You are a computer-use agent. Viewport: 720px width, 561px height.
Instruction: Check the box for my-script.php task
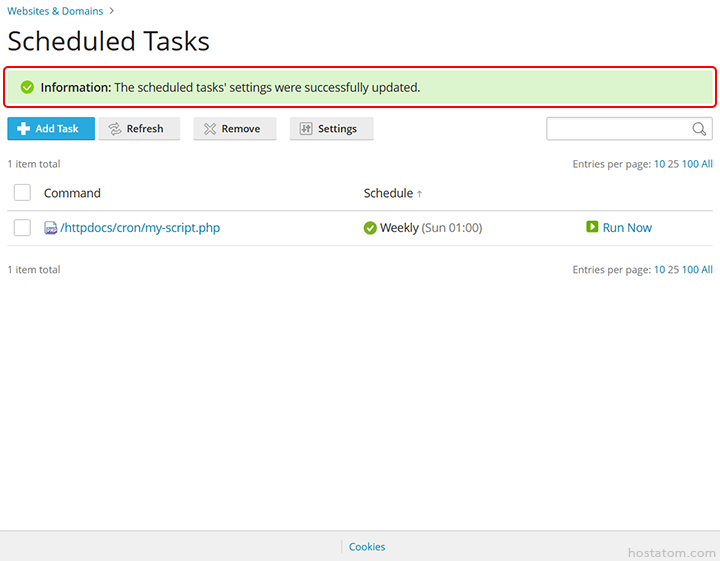pyautogui.click(x=22, y=228)
